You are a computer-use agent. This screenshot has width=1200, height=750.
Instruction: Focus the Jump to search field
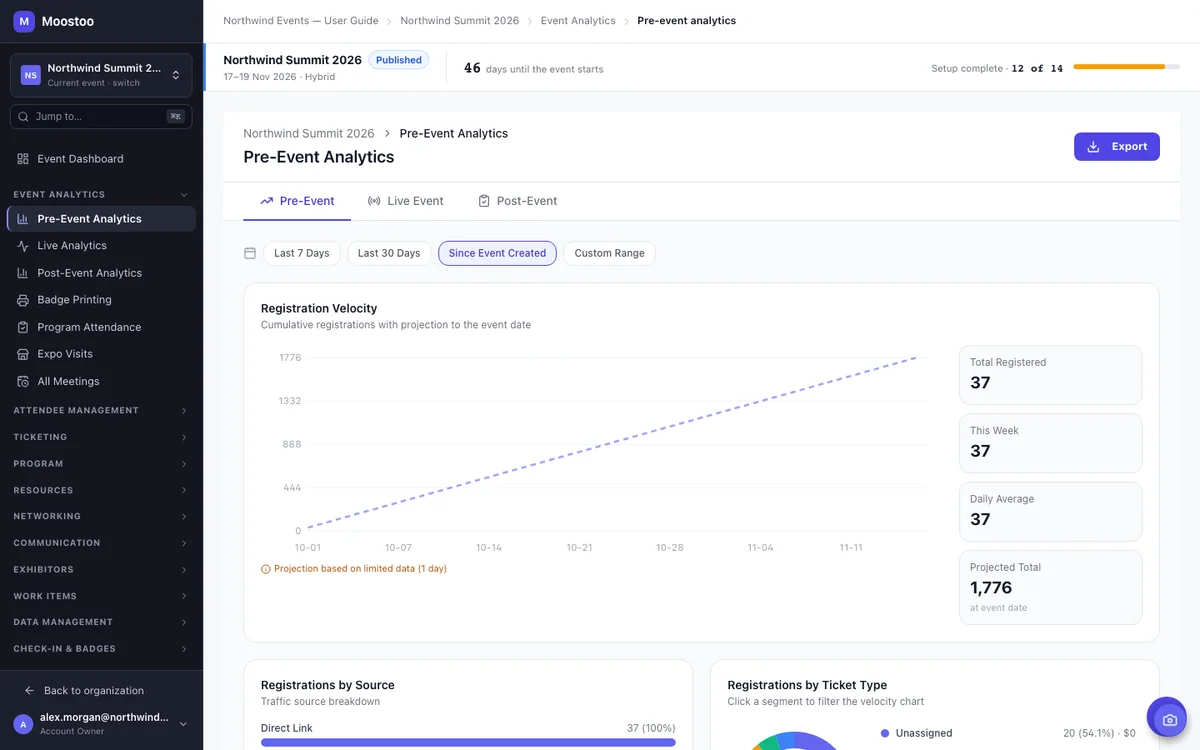101,117
